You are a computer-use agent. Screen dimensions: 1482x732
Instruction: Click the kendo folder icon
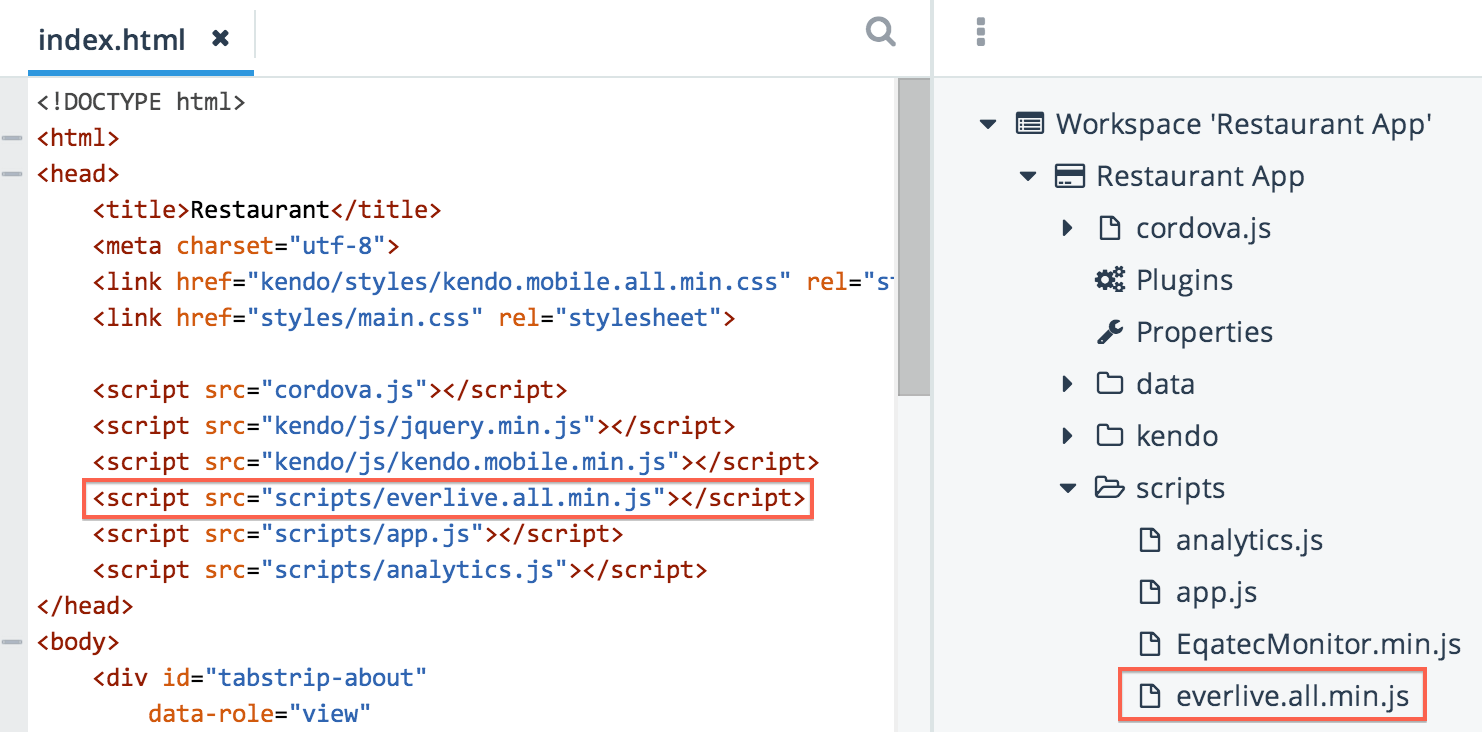click(x=1110, y=436)
